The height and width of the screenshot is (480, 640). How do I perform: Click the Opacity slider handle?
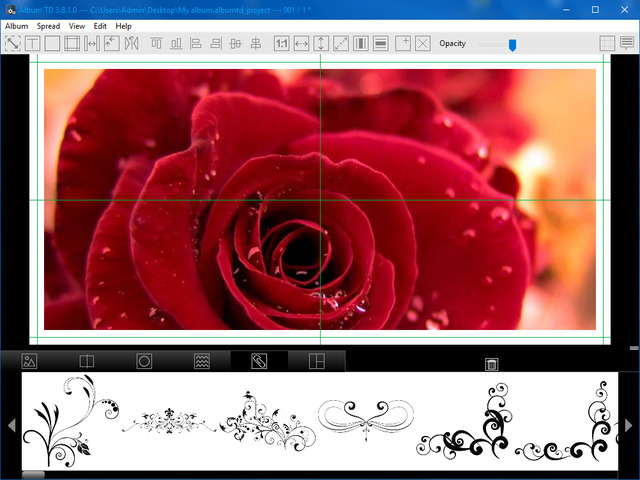(513, 44)
